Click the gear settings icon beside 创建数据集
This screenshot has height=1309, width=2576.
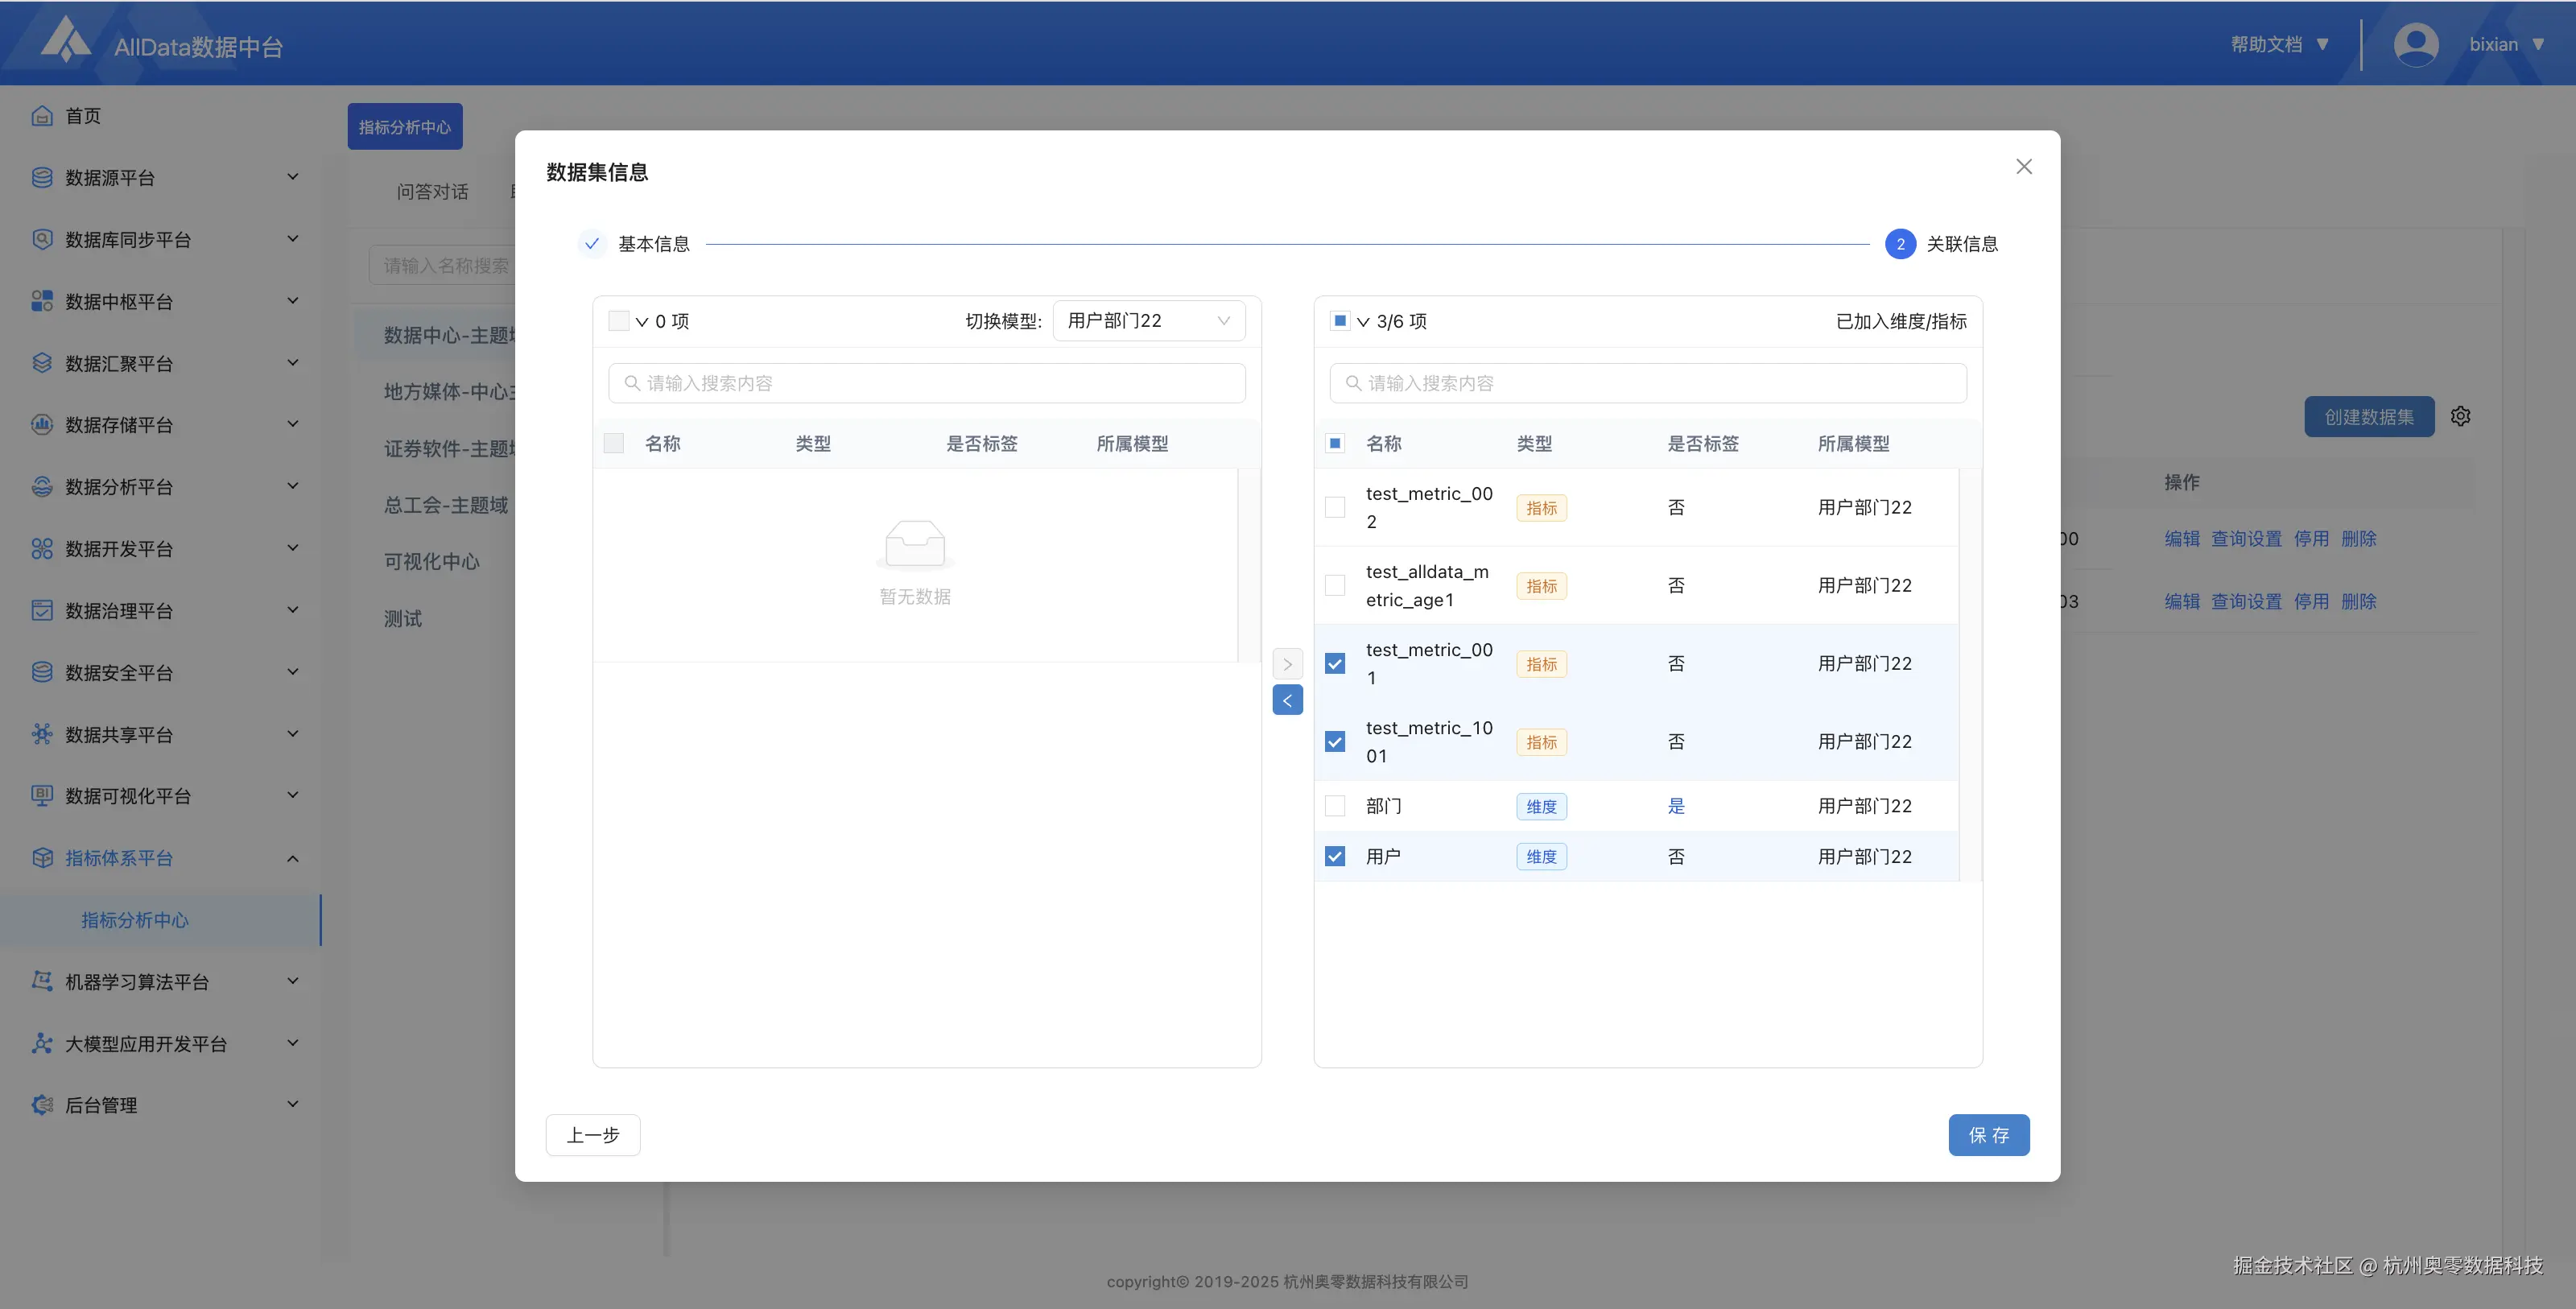coord(2460,416)
